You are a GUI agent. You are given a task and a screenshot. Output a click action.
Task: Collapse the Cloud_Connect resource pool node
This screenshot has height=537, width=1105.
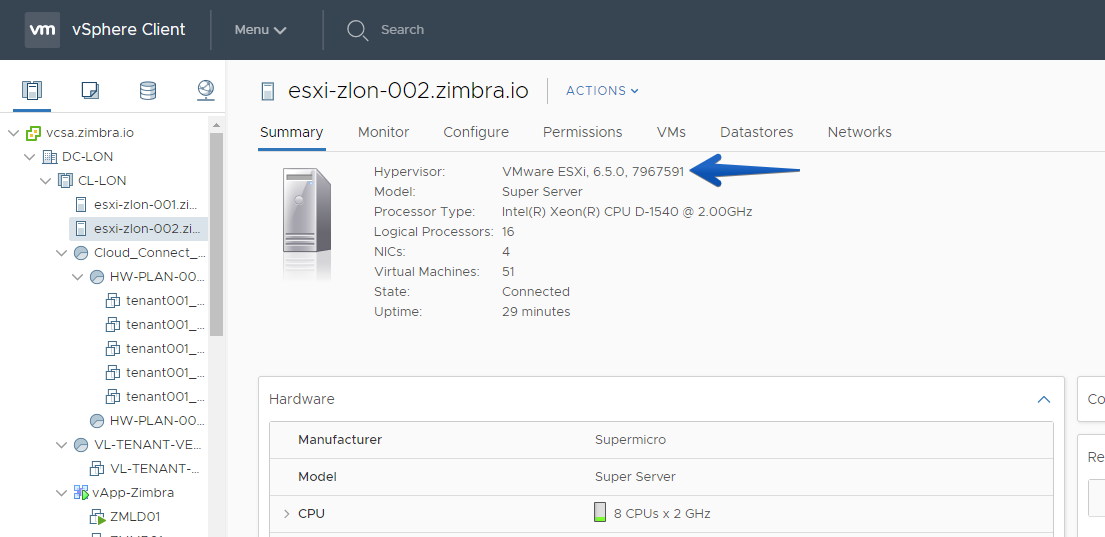click(62, 253)
